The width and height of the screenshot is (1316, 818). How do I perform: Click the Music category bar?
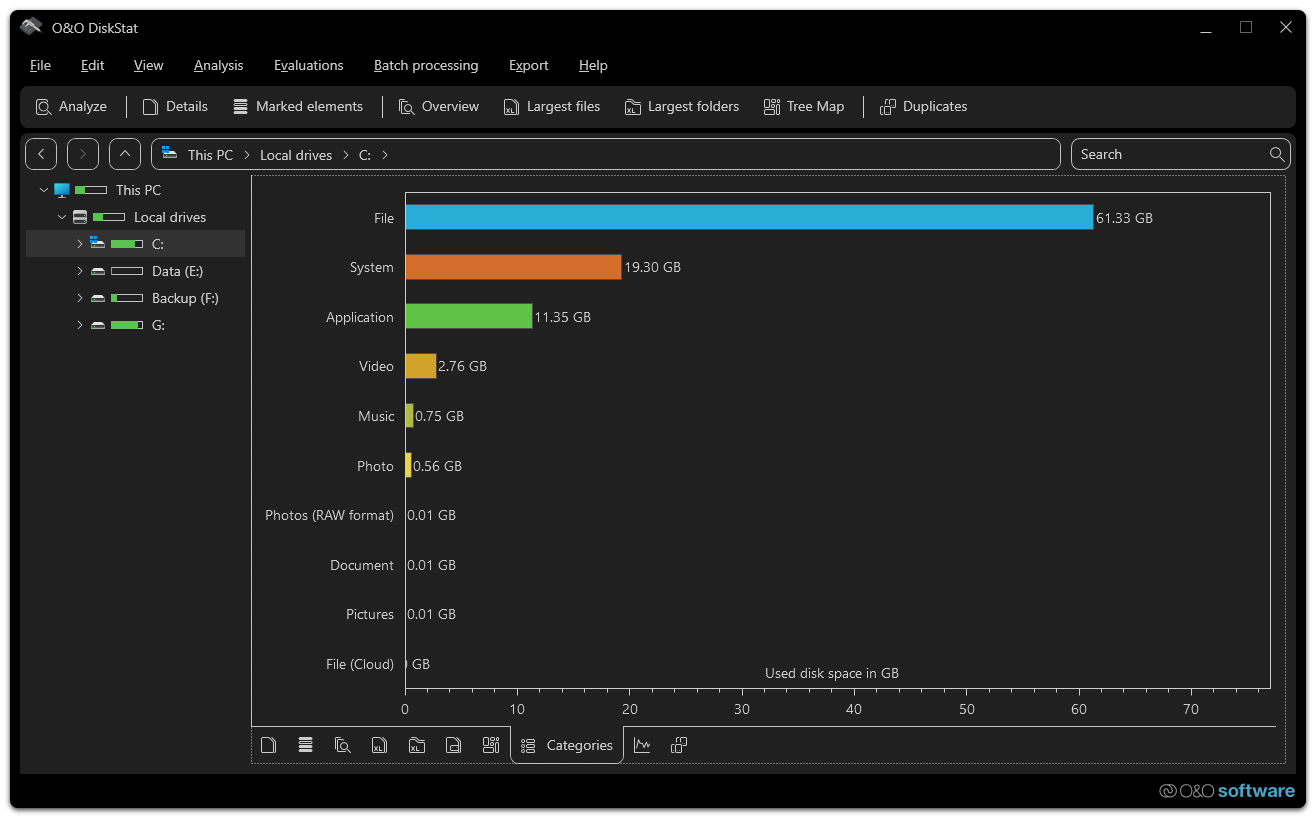point(409,416)
